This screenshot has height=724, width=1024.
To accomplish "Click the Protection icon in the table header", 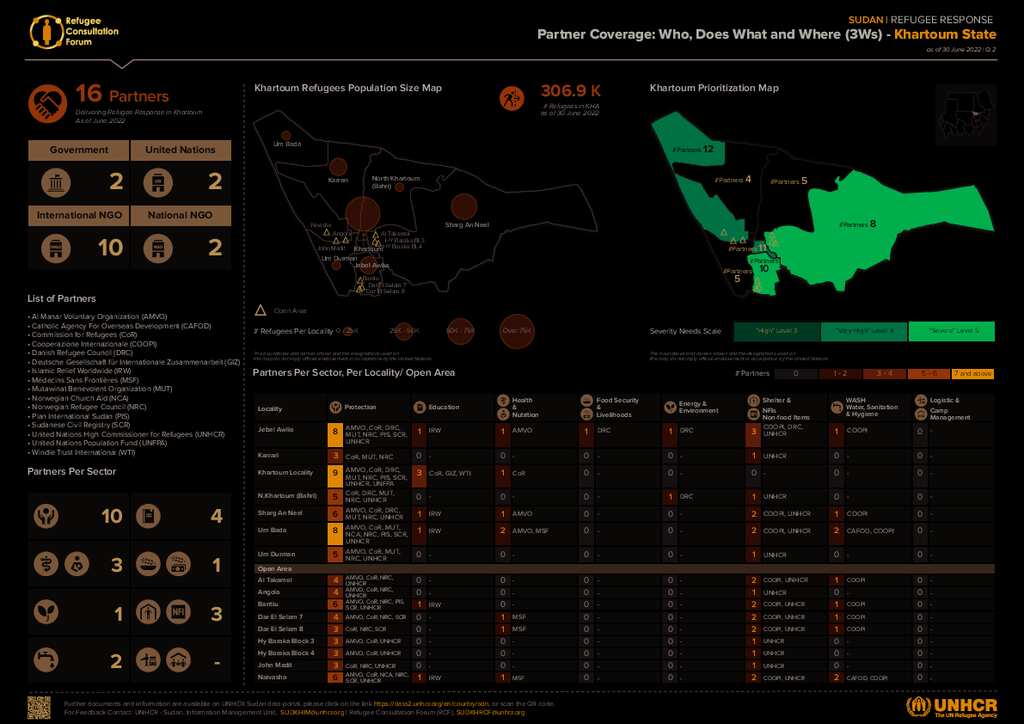I will coord(336,407).
